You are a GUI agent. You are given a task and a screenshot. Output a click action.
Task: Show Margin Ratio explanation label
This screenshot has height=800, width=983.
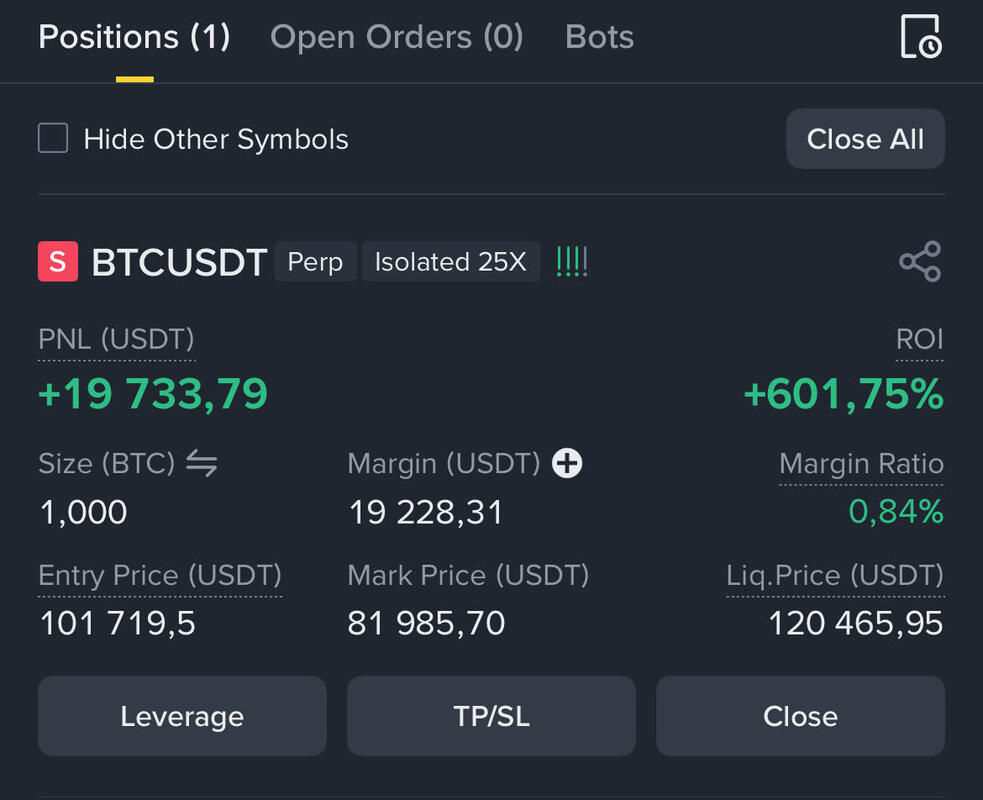coord(861,464)
